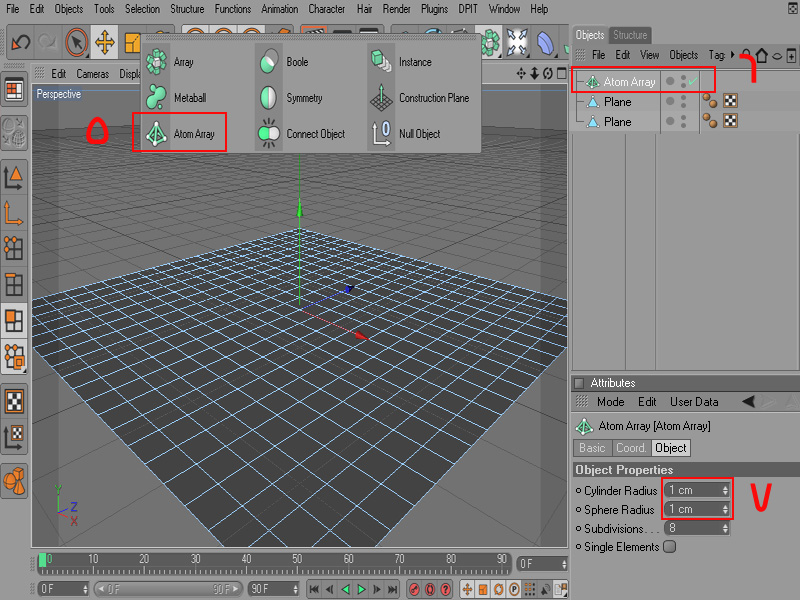Click the Undo arrow in the top toolbar
800x600 pixels.
coord(20,42)
